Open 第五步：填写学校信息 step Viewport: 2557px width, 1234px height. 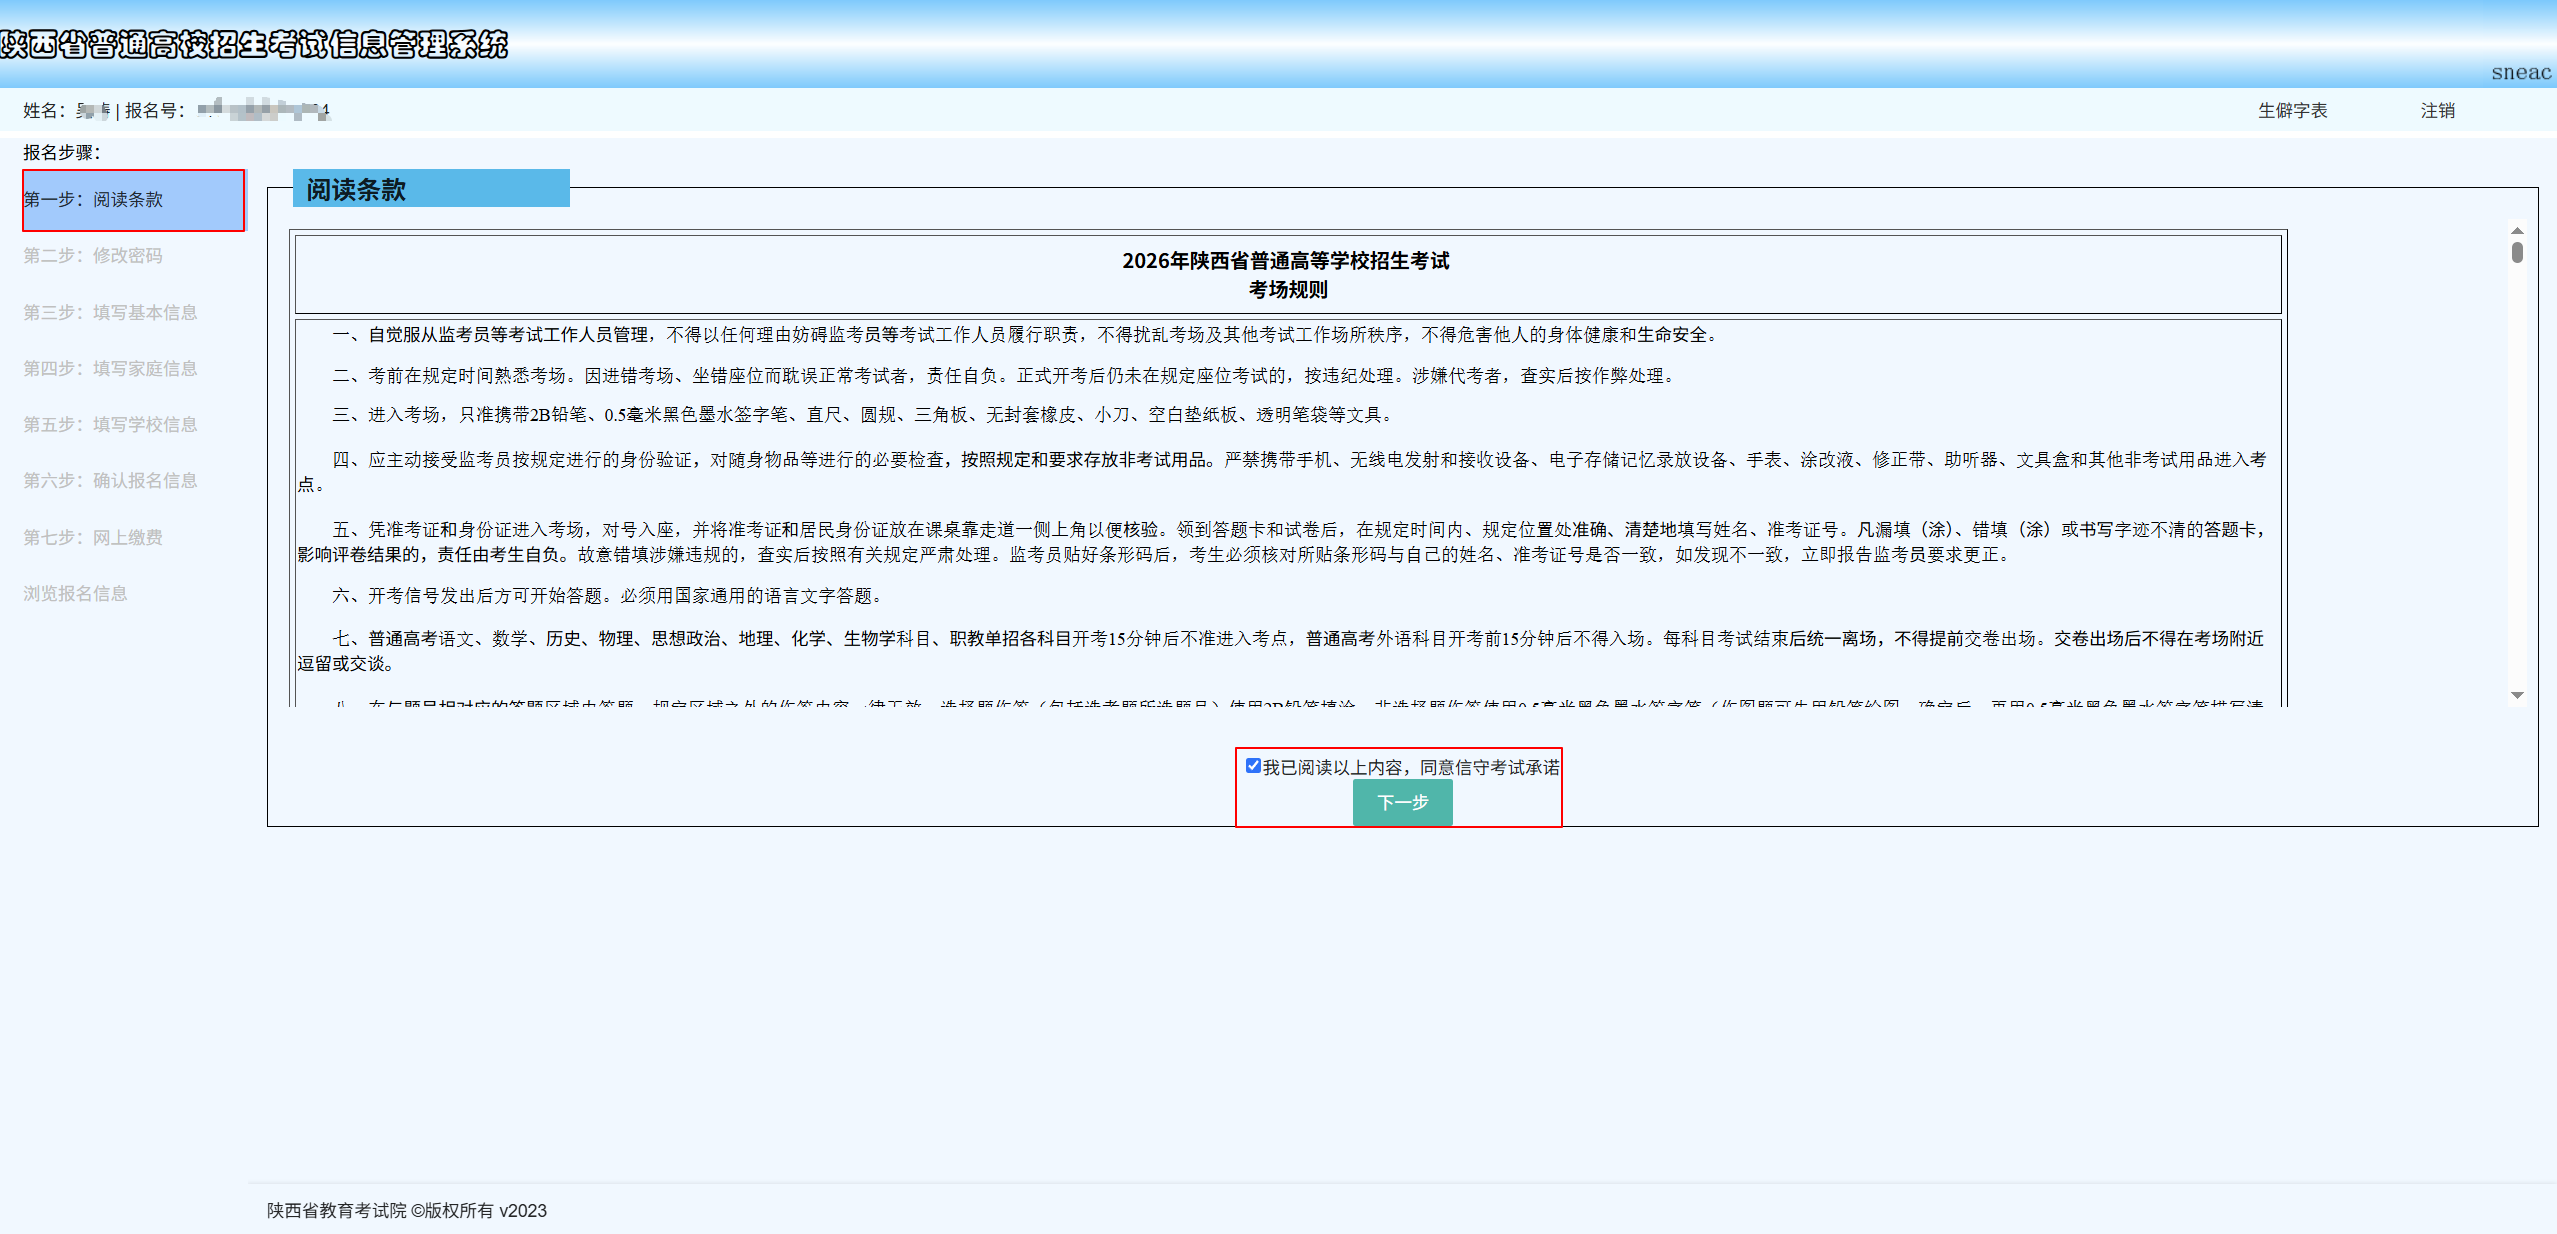pos(111,424)
